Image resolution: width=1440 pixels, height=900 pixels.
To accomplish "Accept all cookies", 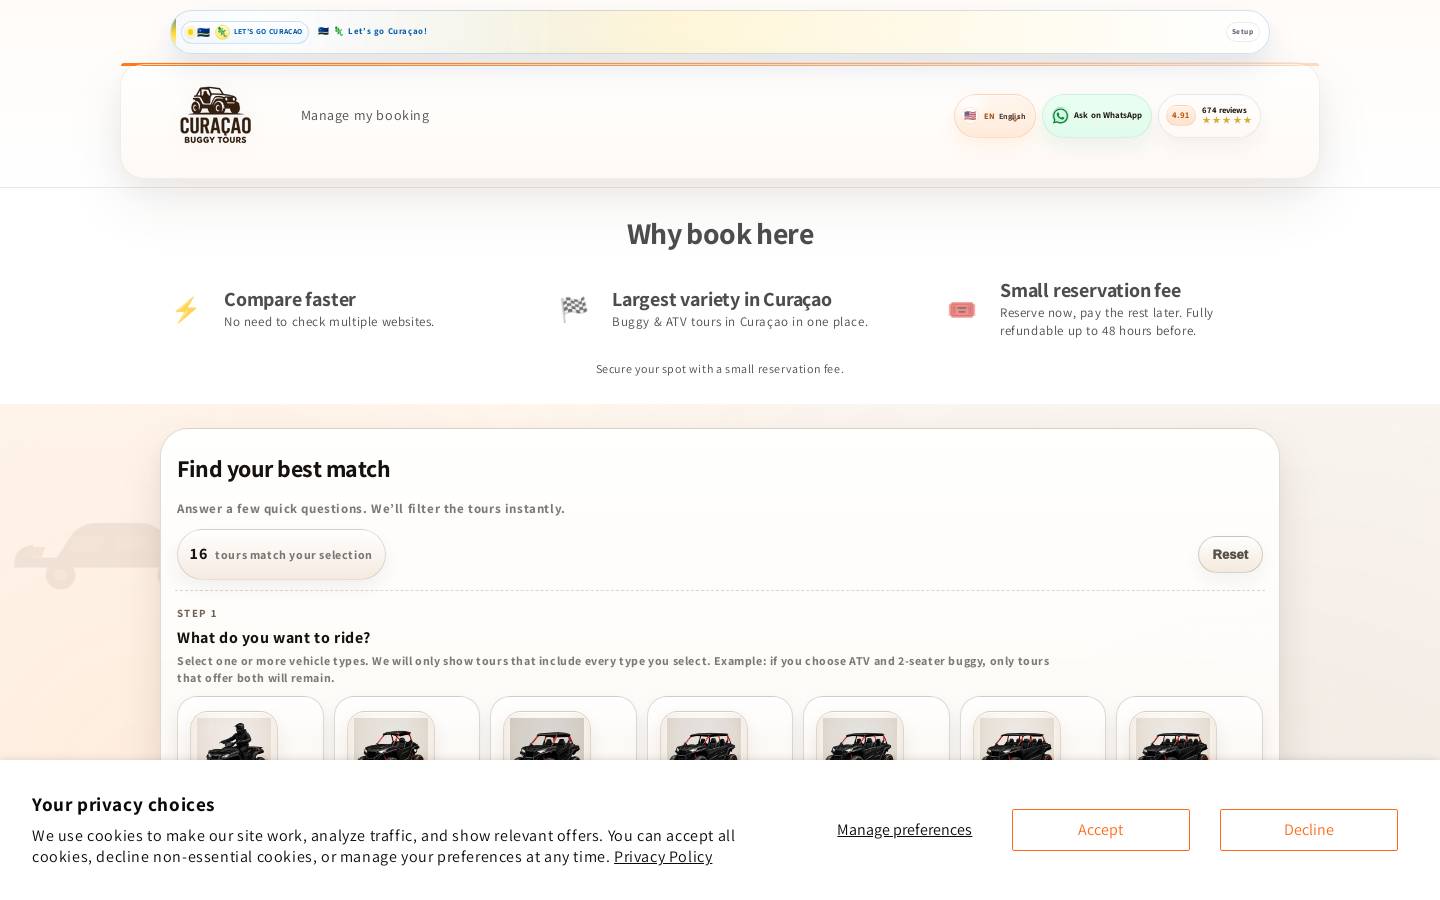I will pyautogui.click(x=1100, y=830).
